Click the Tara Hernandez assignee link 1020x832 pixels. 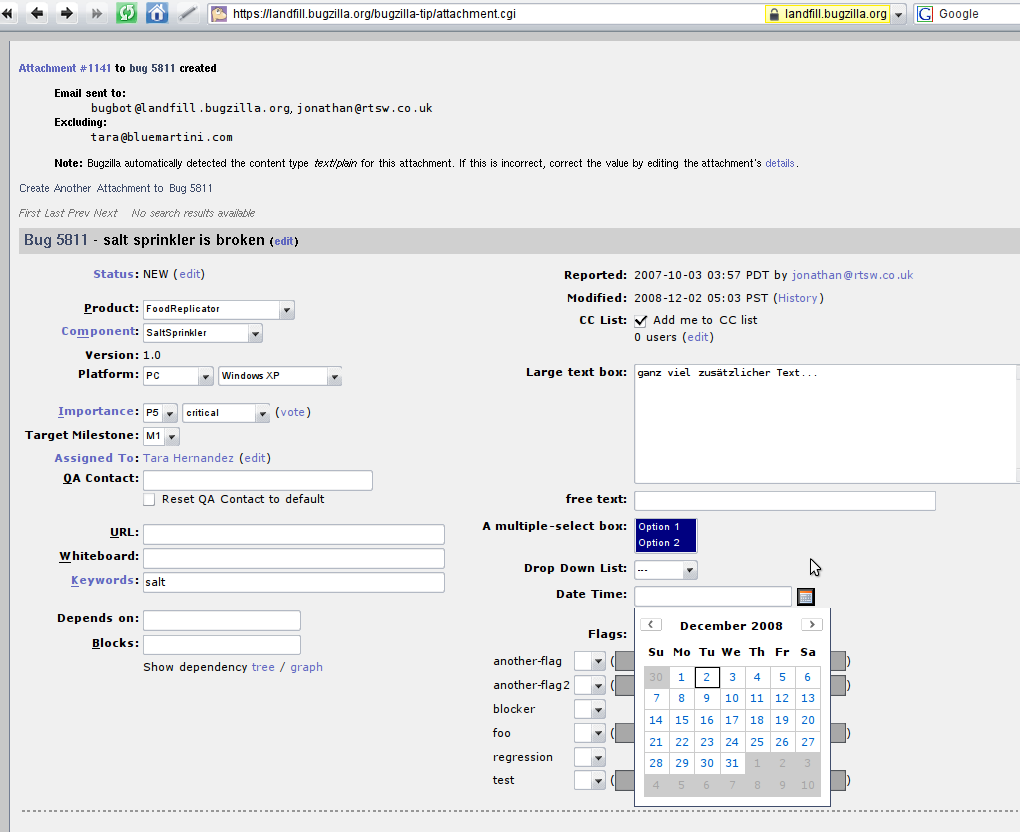(x=188, y=459)
